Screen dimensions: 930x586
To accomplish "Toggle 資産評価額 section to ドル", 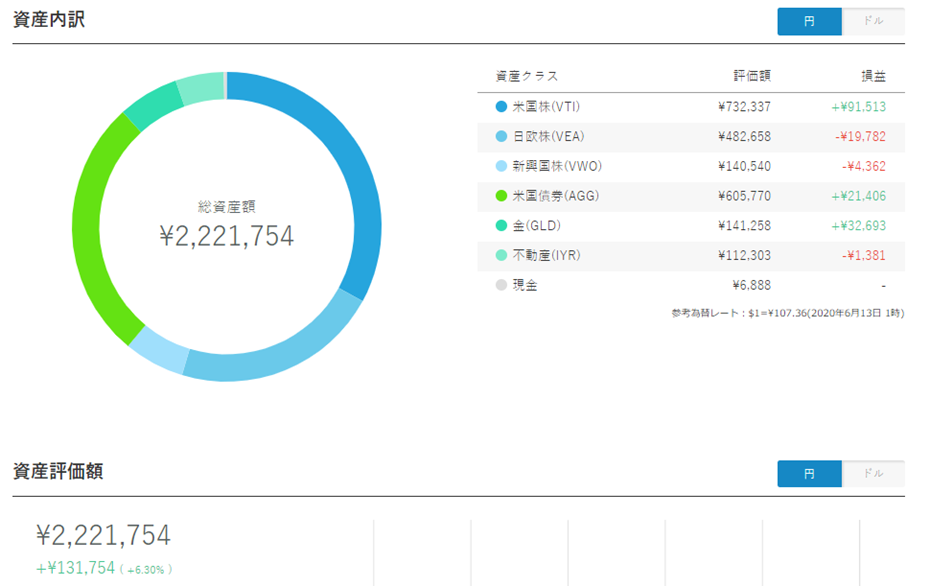I will [x=873, y=474].
